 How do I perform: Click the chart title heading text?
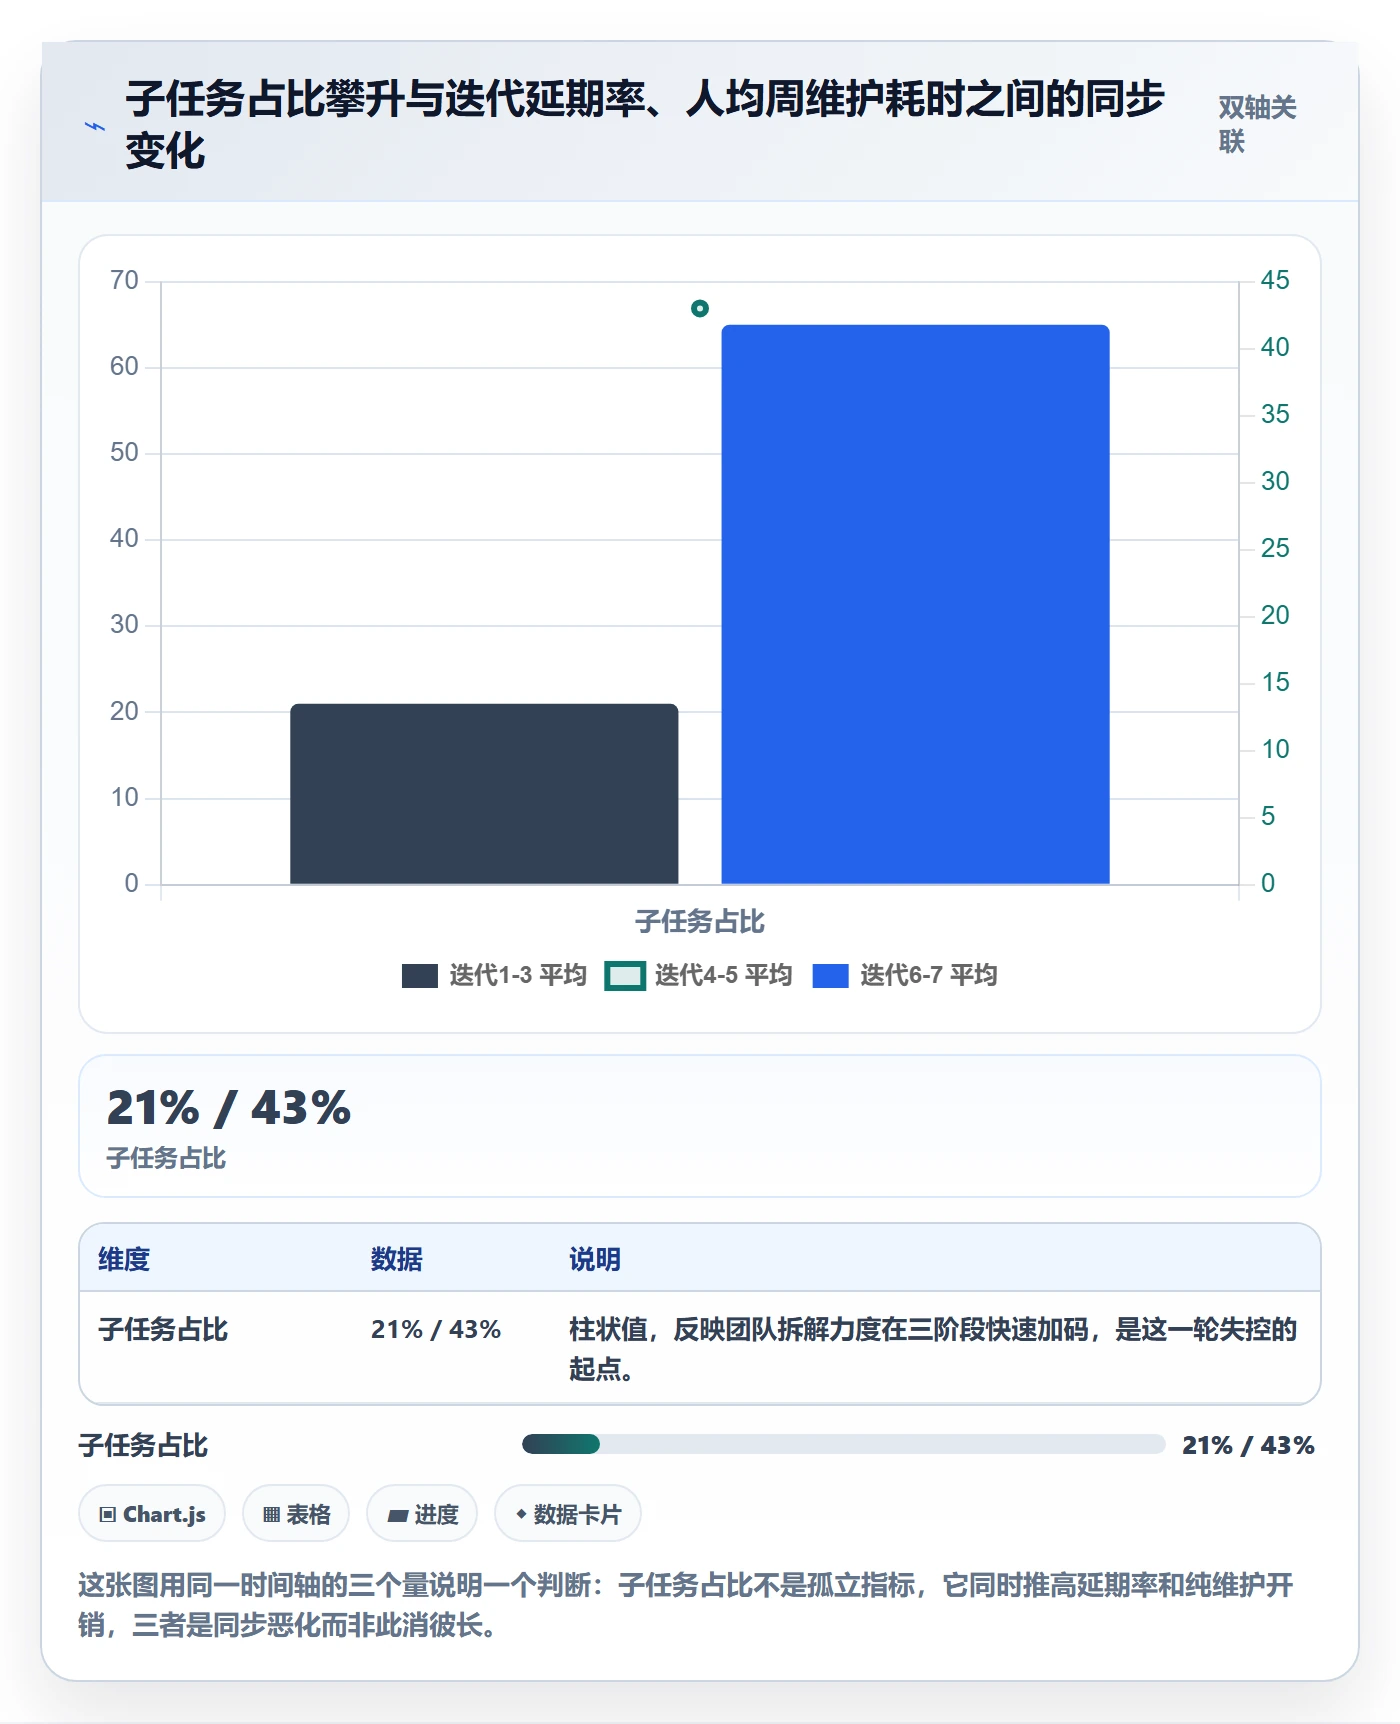[645, 125]
